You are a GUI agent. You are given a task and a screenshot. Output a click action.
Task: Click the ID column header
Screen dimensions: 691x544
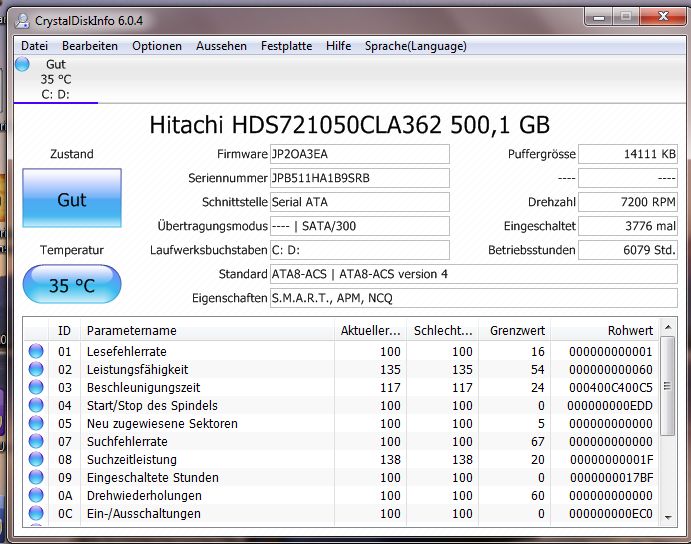coord(64,330)
